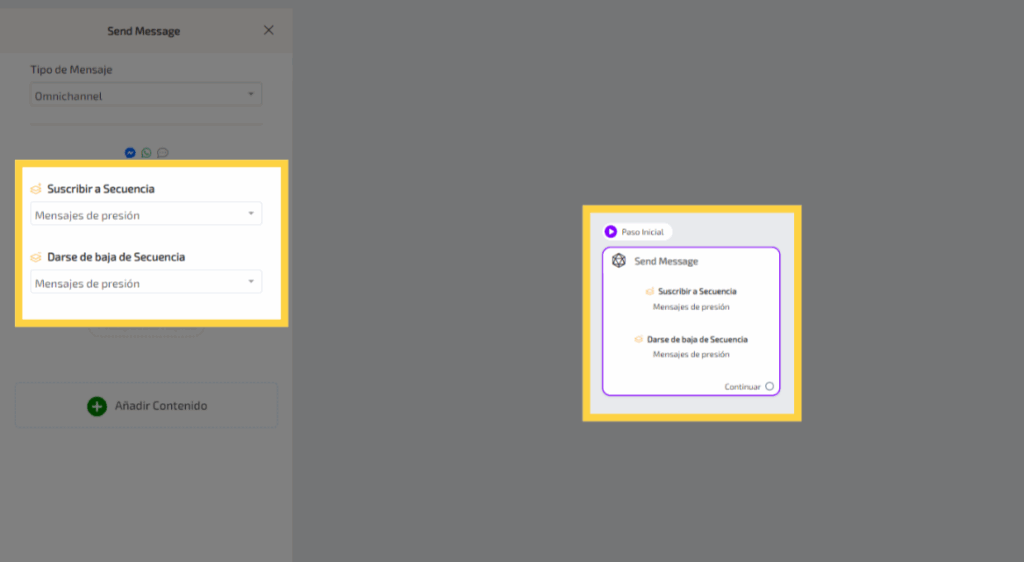This screenshot has height=562, width=1024.
Task: Select the Paso Inicial badge
Action: coord(637,231)
